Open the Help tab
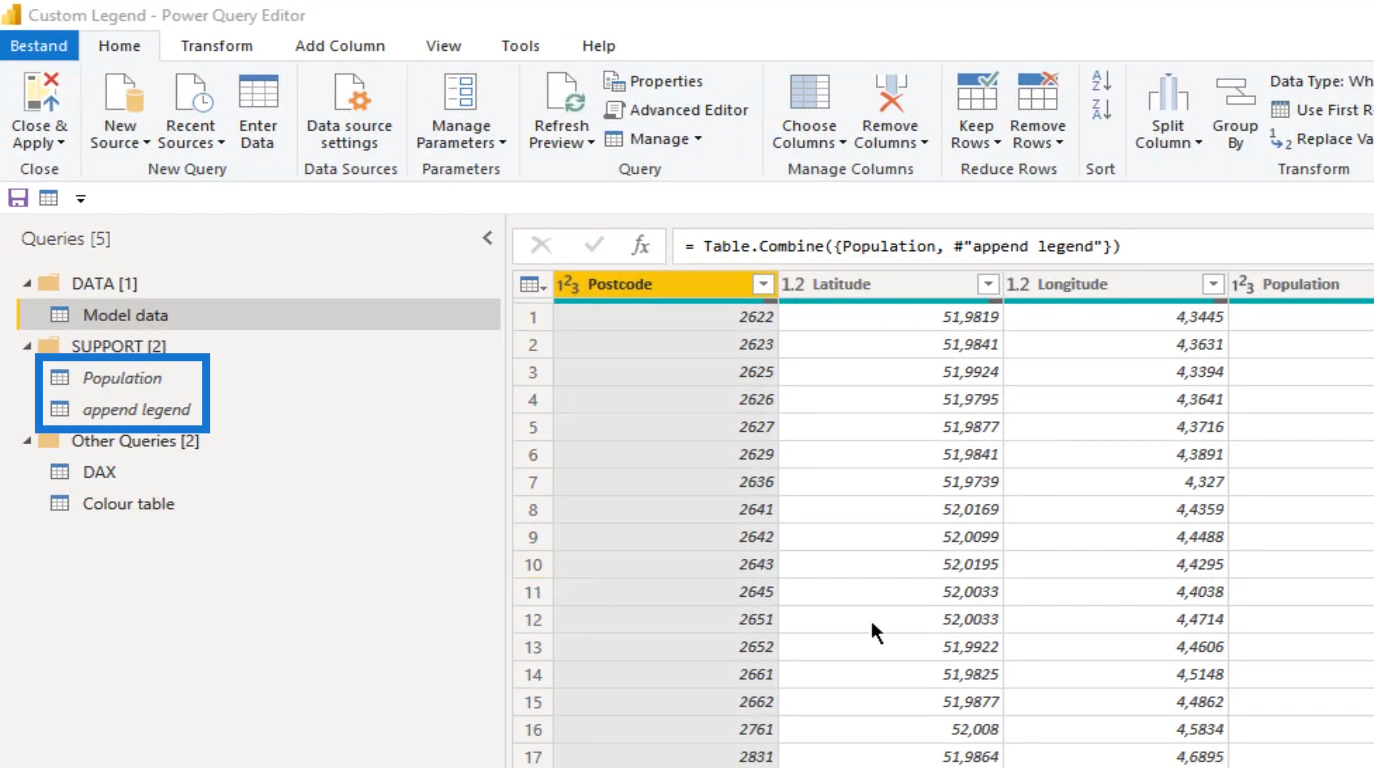The height and width of the screenshot is (768, 1374). pyautogui.click(x=598, y=46)
